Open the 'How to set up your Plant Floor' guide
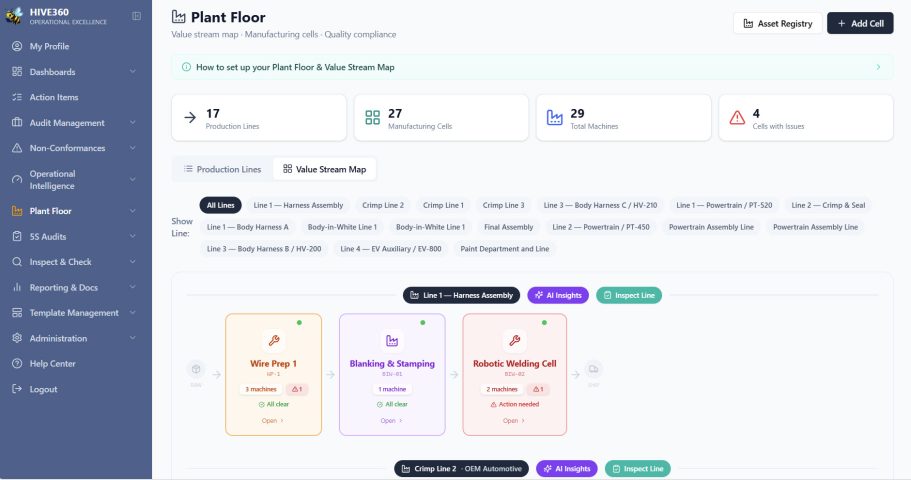This screenshot has height=480, width=911. [295, 67]
